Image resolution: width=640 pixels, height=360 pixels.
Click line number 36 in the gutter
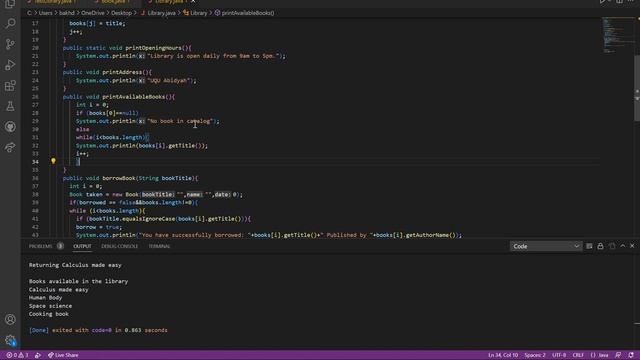(x=35, y=178)
